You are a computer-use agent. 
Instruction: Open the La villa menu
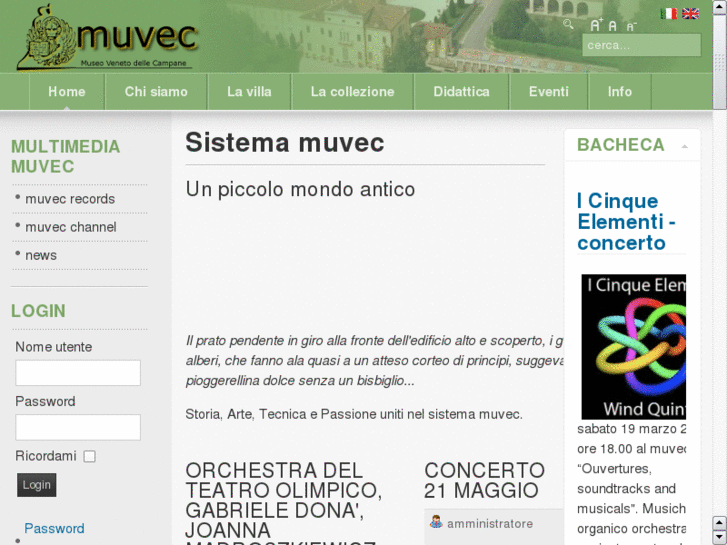[249, 91]
